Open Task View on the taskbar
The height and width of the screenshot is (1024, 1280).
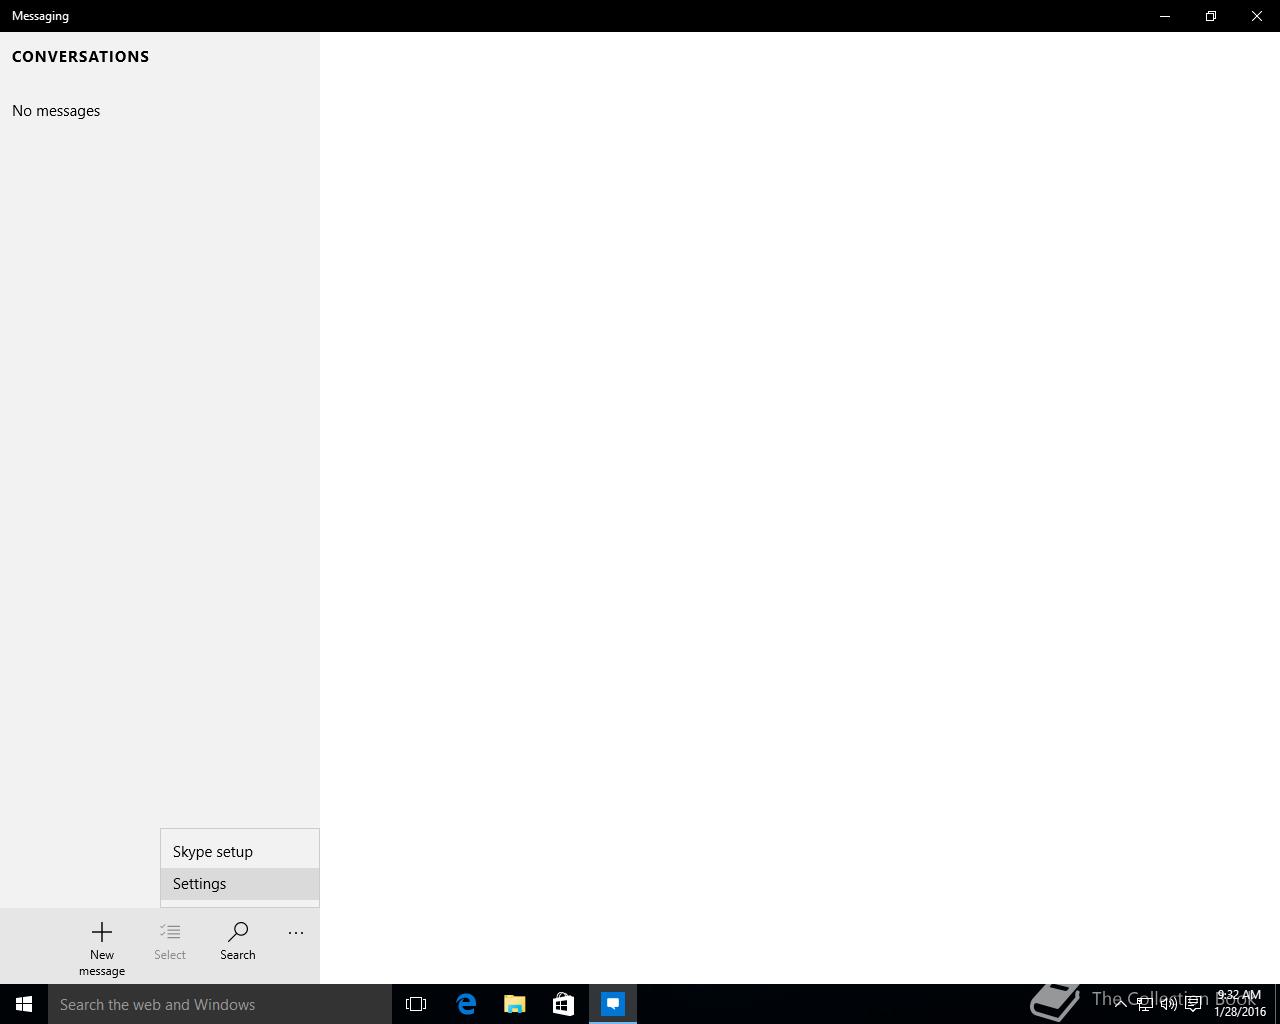(416, 1004)
